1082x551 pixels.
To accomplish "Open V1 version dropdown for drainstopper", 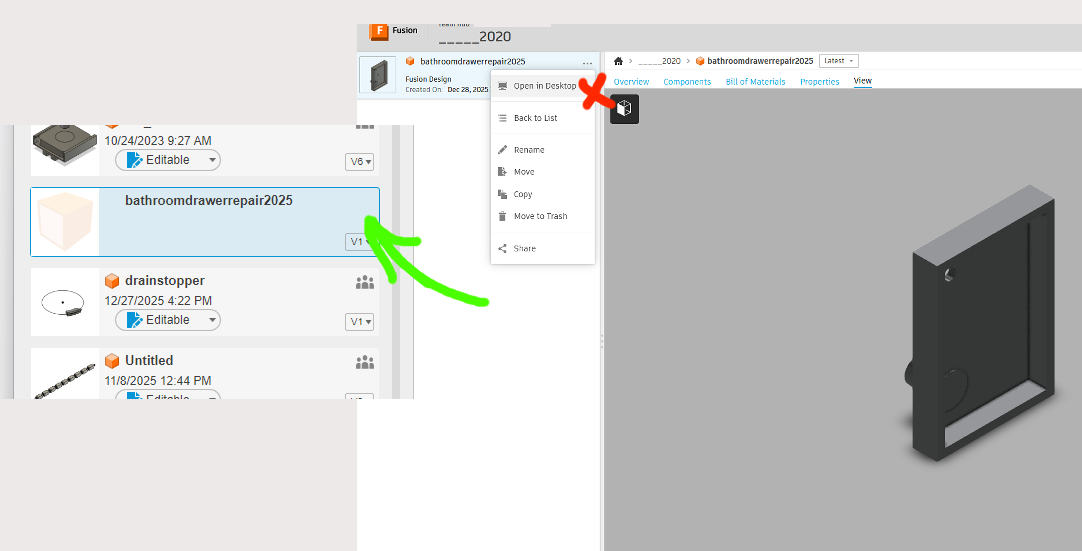I will [360, 322].
